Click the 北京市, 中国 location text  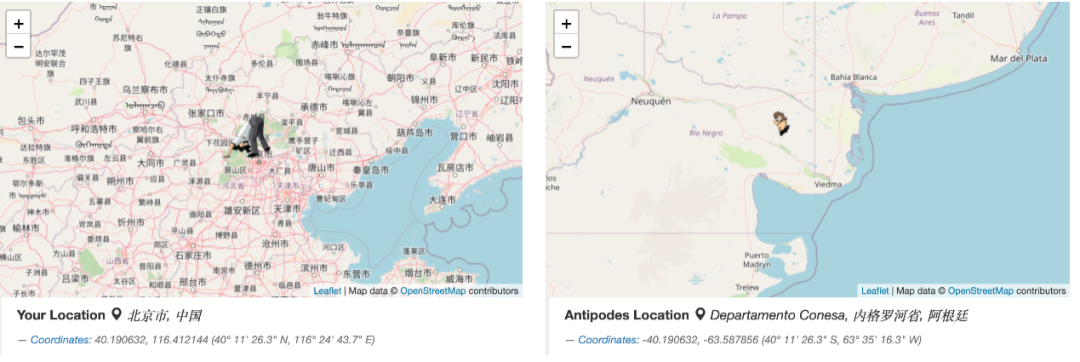coord(165,315)
